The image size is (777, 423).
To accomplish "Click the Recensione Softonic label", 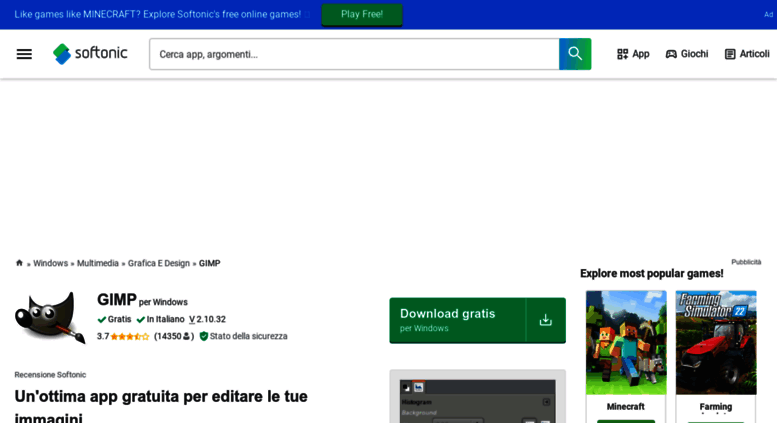I will pos(50,375).
